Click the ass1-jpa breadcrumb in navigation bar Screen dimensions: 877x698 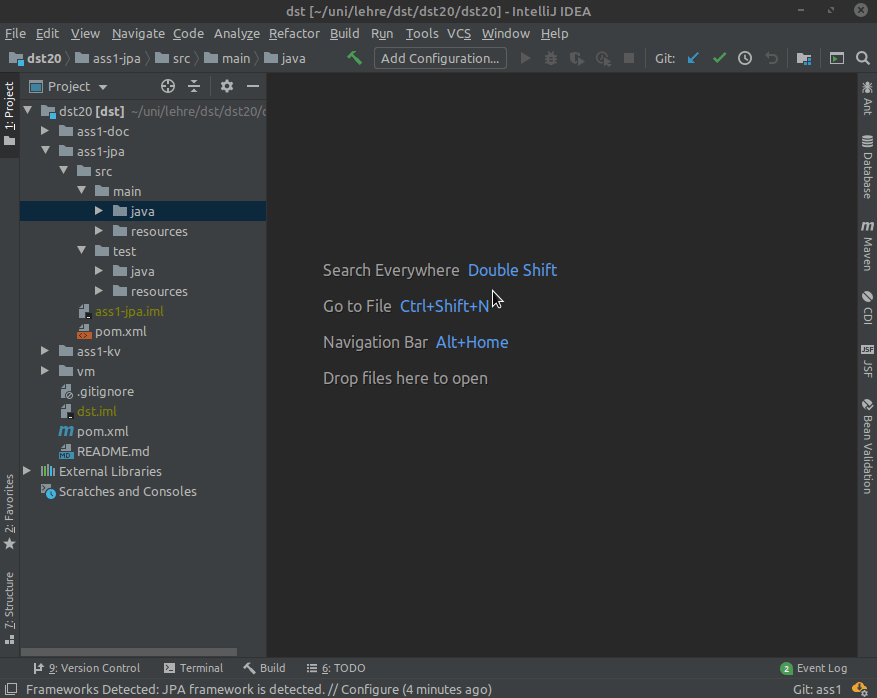tap(108, 58)
